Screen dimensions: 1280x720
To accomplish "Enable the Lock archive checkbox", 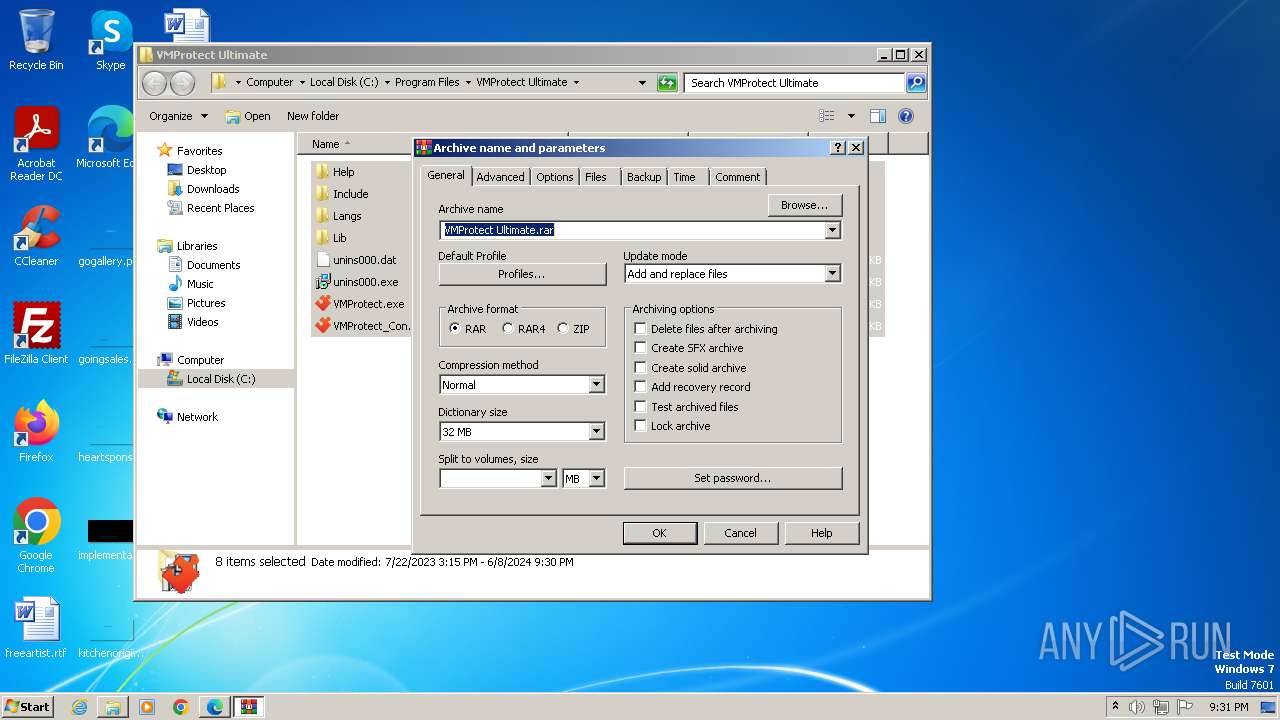I will 640,426.
